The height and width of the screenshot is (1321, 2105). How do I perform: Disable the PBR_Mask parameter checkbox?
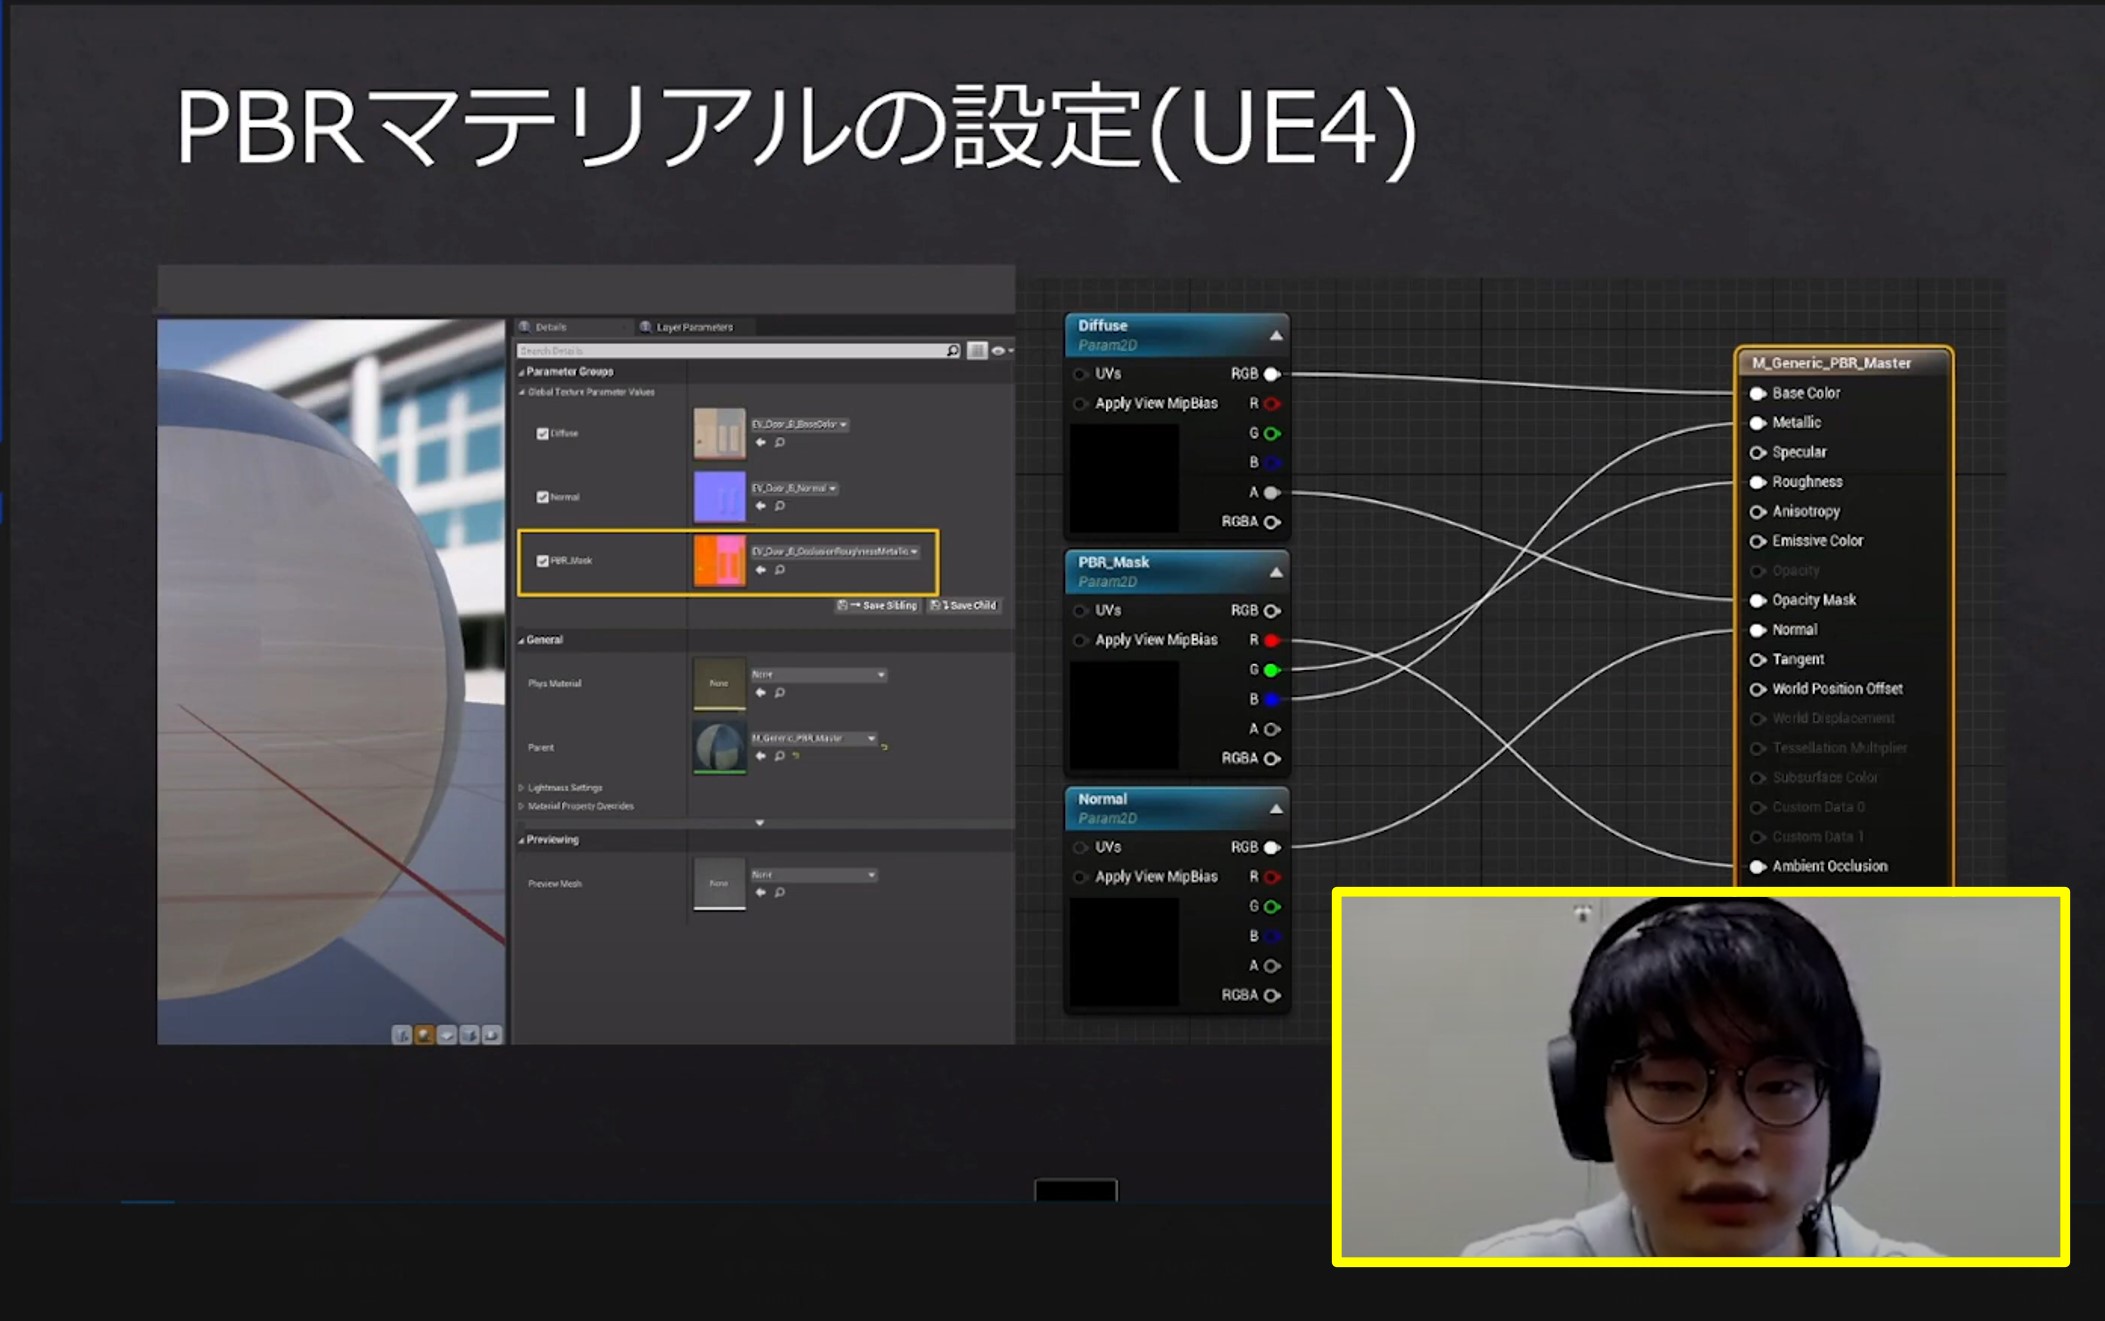coord(542,561)
